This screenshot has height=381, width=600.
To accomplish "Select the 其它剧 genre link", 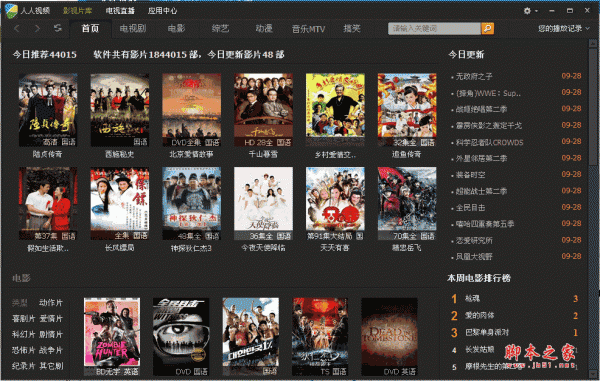I will [x=51, y=366].
